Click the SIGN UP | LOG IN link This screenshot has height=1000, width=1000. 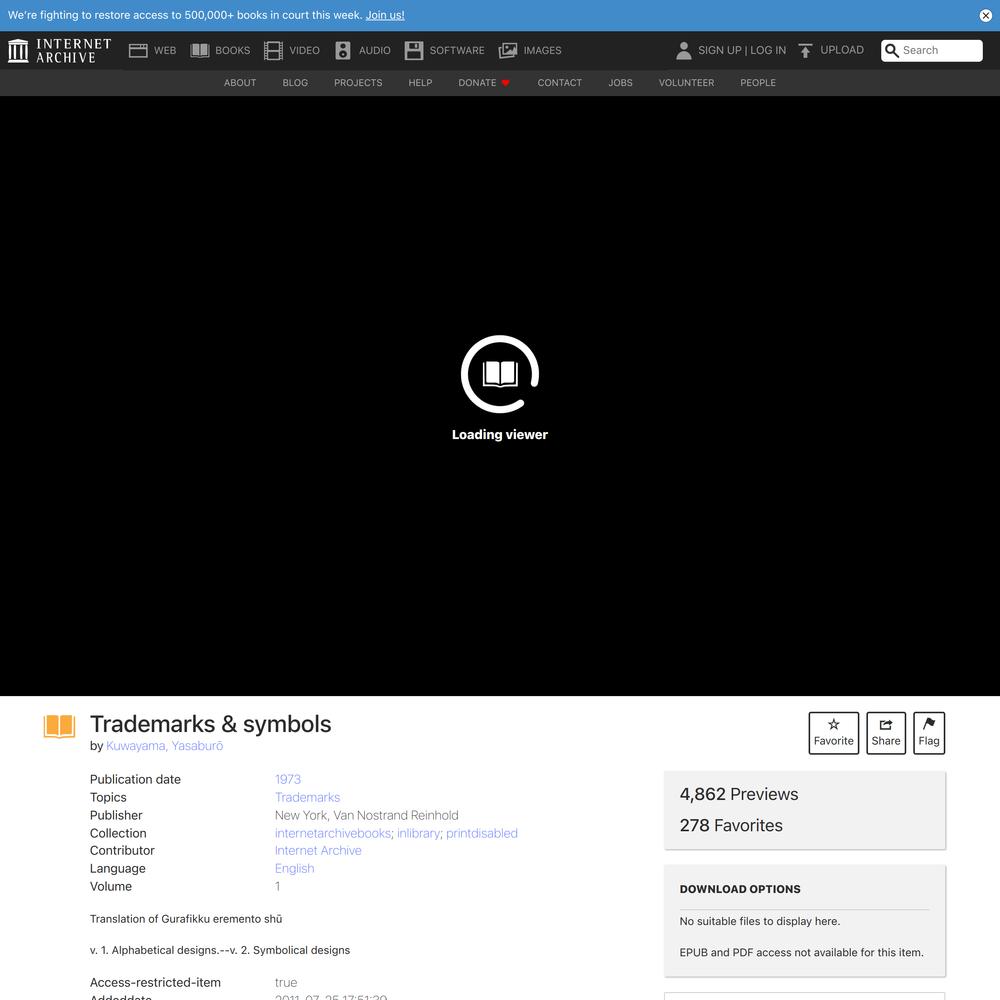(742, 50)
